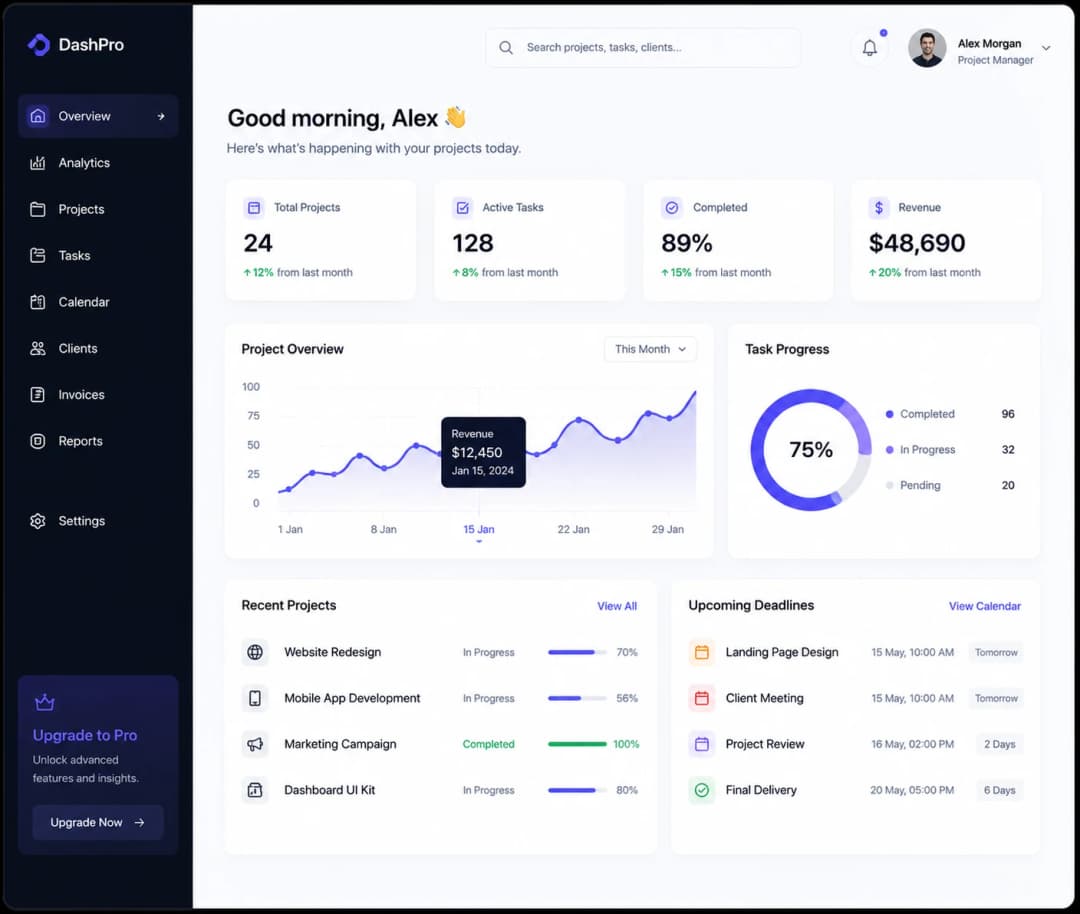Click the Settings gear icon
The width and height of the screenshot is (1080, 914).
pyautogui.click(x=38, y=521)
